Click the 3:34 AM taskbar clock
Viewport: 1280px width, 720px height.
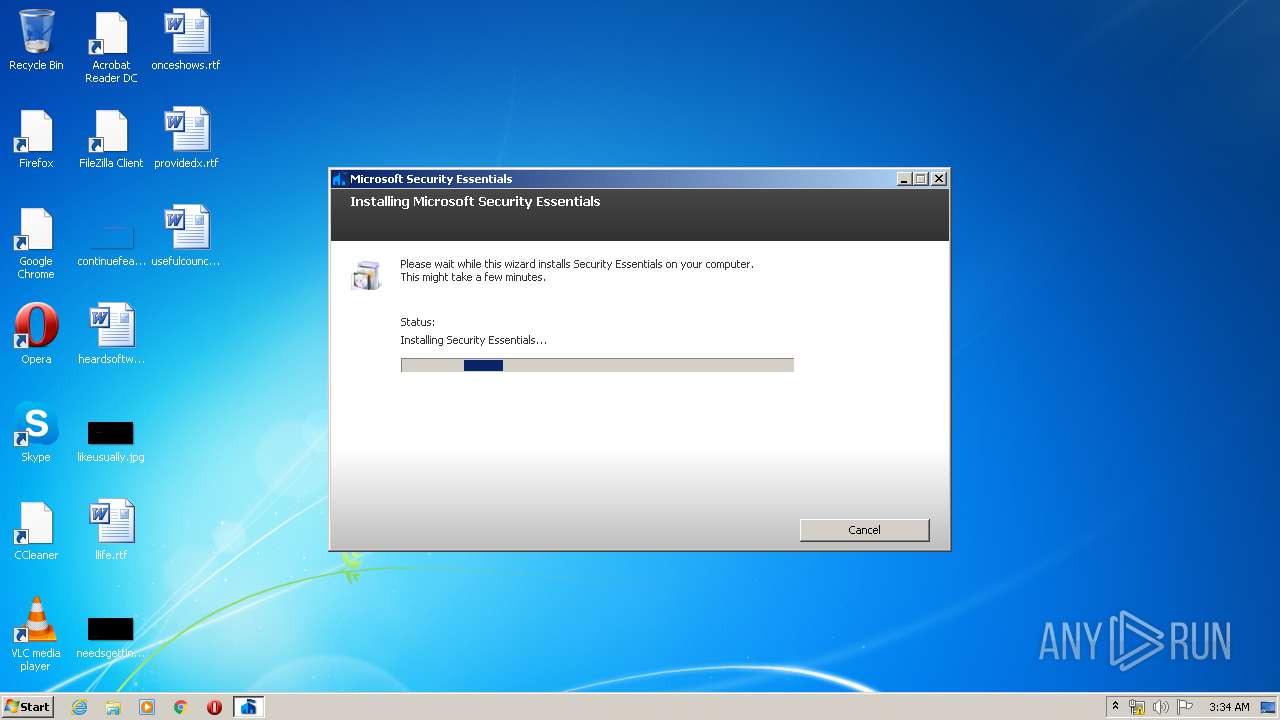pos(1229,707)
